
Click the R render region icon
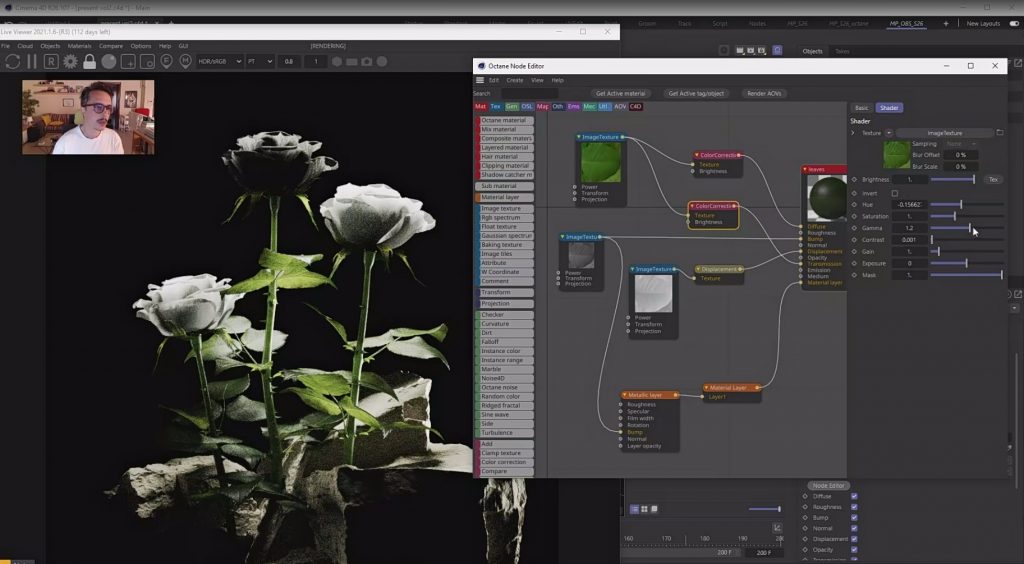point(51,61)
